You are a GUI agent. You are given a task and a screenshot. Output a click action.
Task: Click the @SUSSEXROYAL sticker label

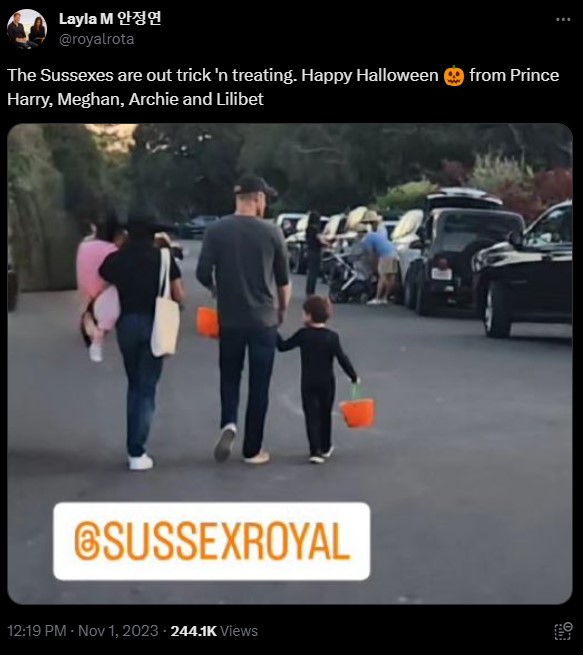click(x=212, y=542)
